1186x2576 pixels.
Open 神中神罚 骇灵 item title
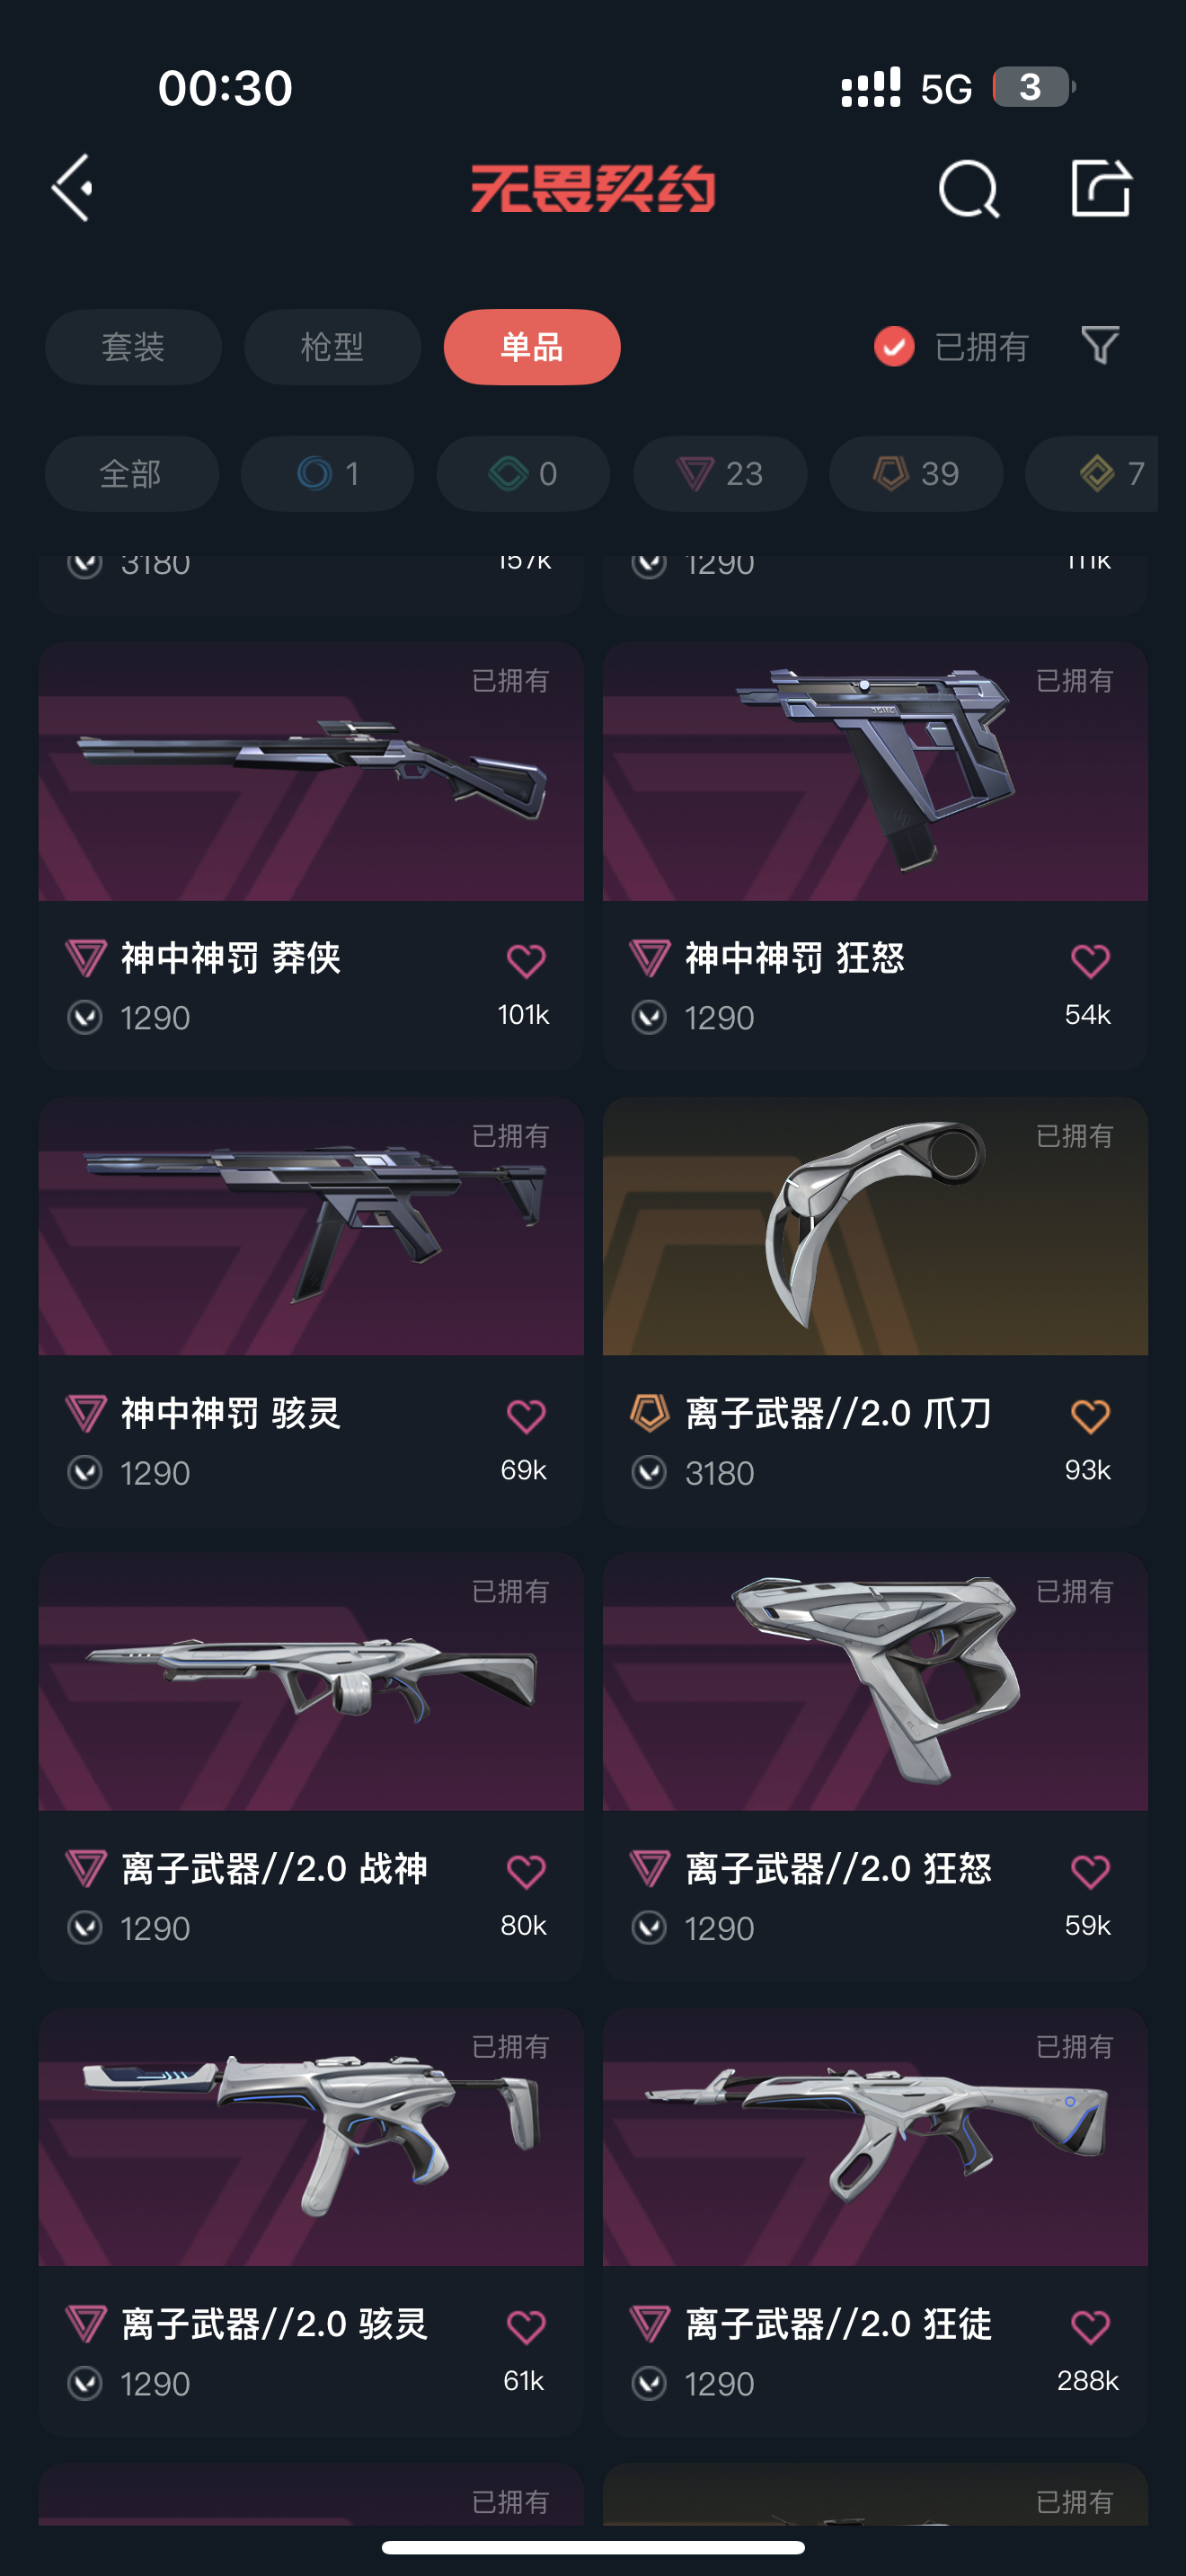pos(231,1414)
